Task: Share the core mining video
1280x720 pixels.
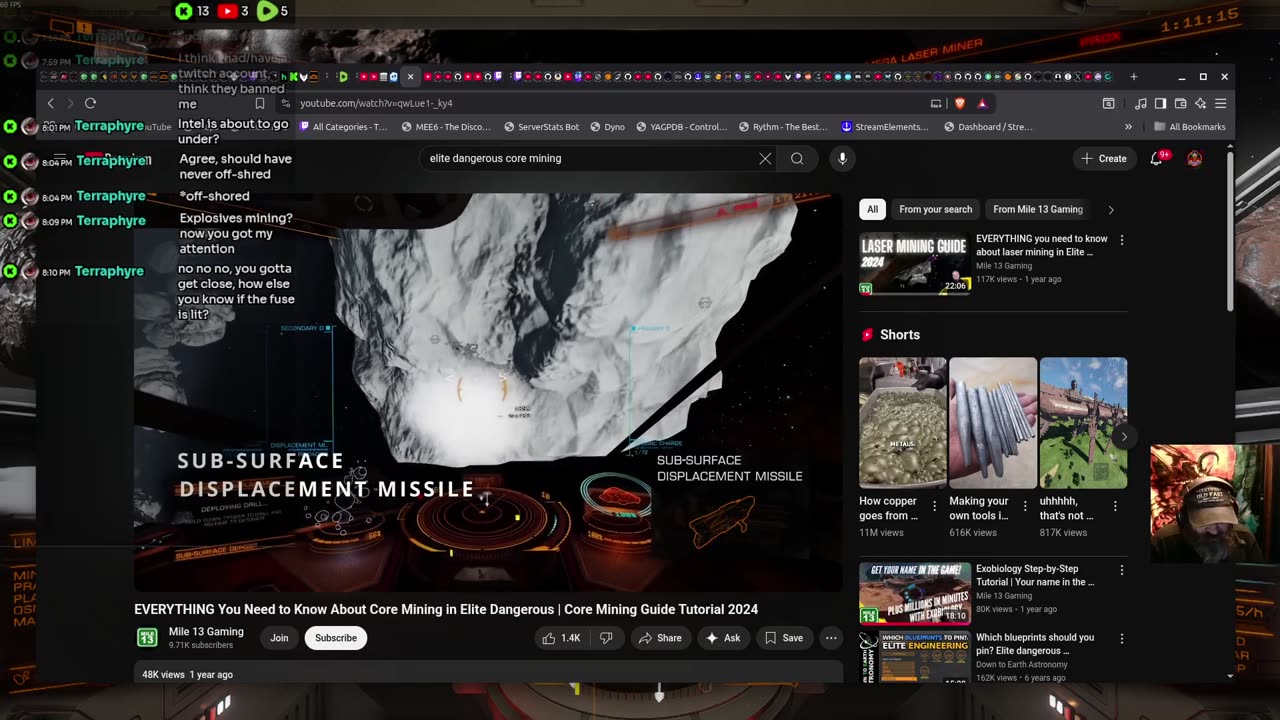Action: coord(660,638)
